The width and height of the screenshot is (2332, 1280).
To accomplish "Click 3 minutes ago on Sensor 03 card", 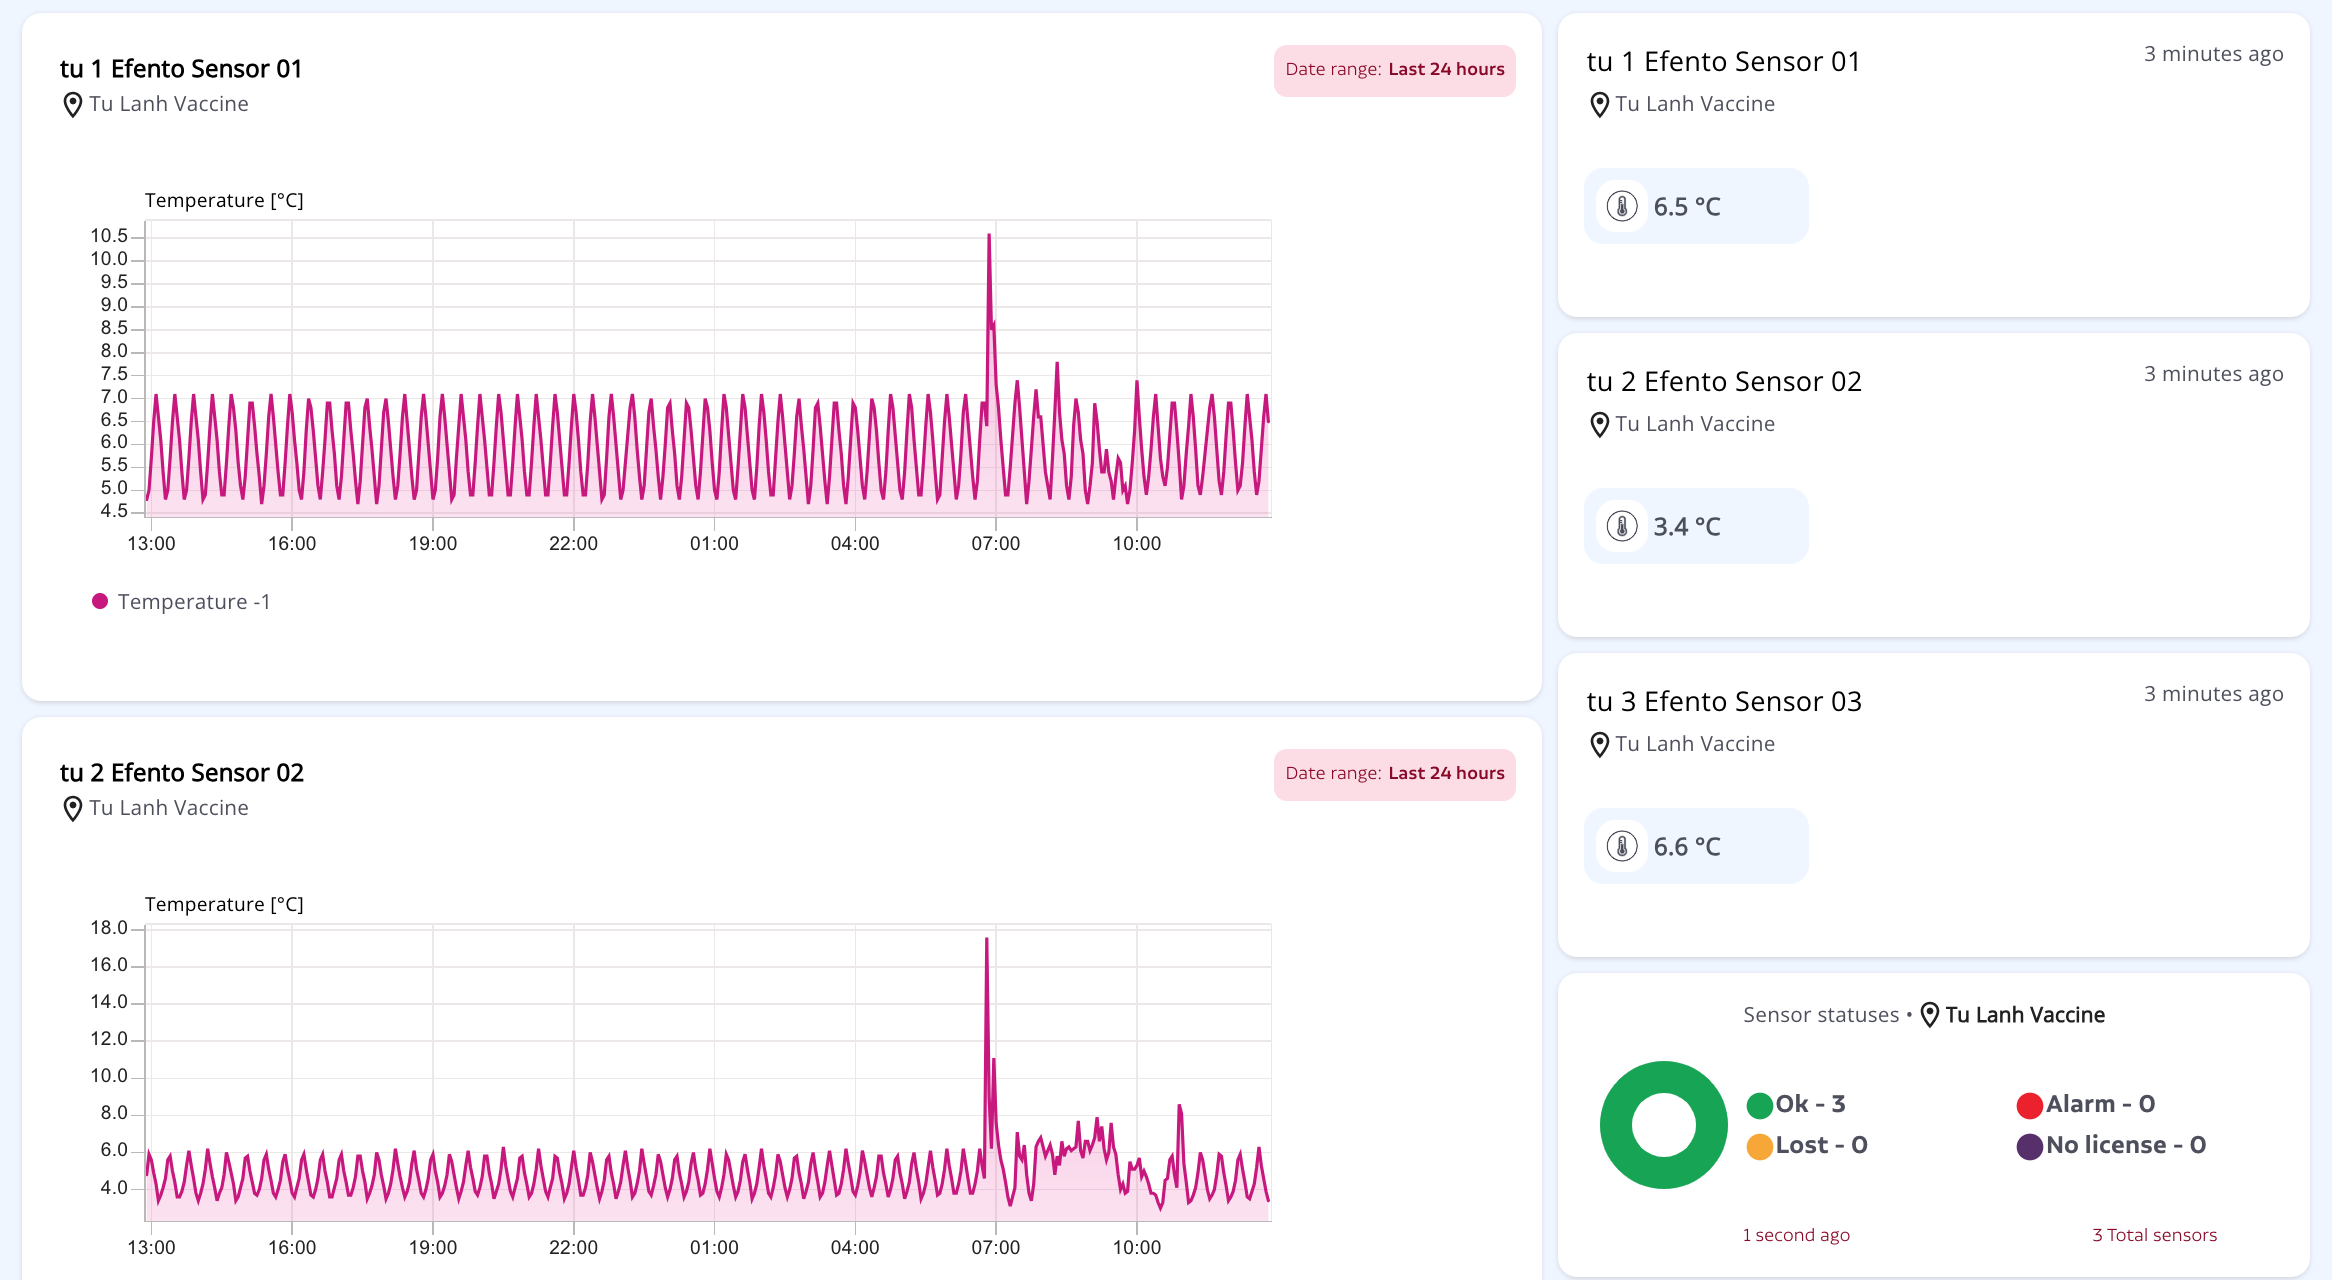I will pos(2213,695).
